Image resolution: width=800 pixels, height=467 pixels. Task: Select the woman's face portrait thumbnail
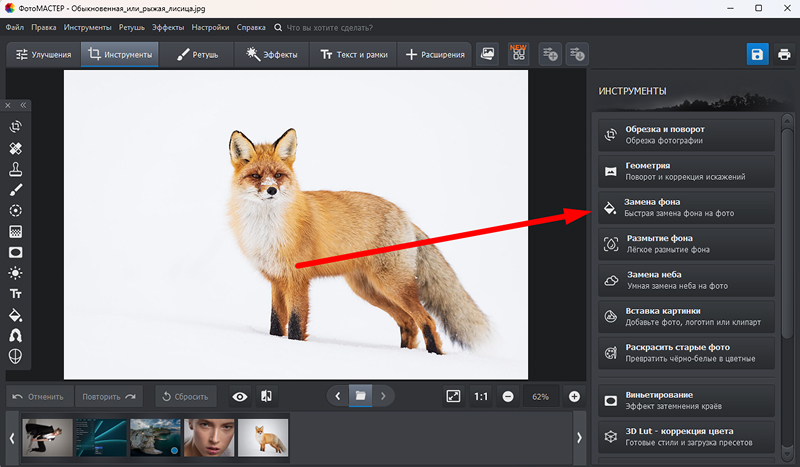209,437
